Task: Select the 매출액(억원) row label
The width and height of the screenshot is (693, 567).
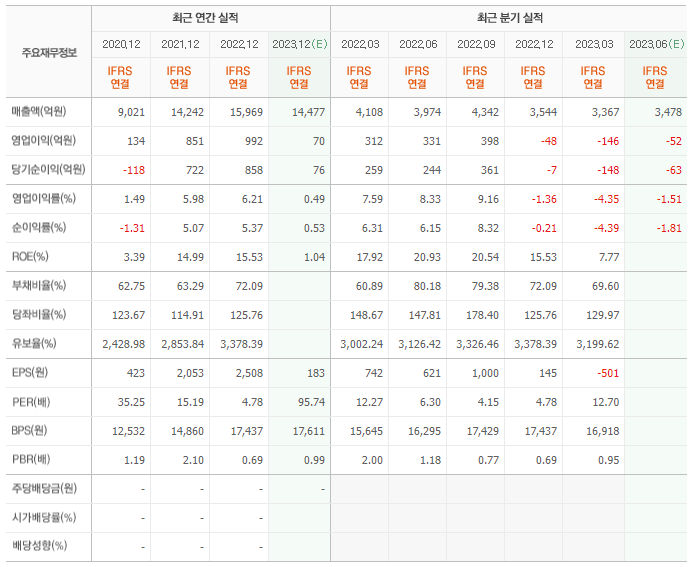Action: point(39,111)
